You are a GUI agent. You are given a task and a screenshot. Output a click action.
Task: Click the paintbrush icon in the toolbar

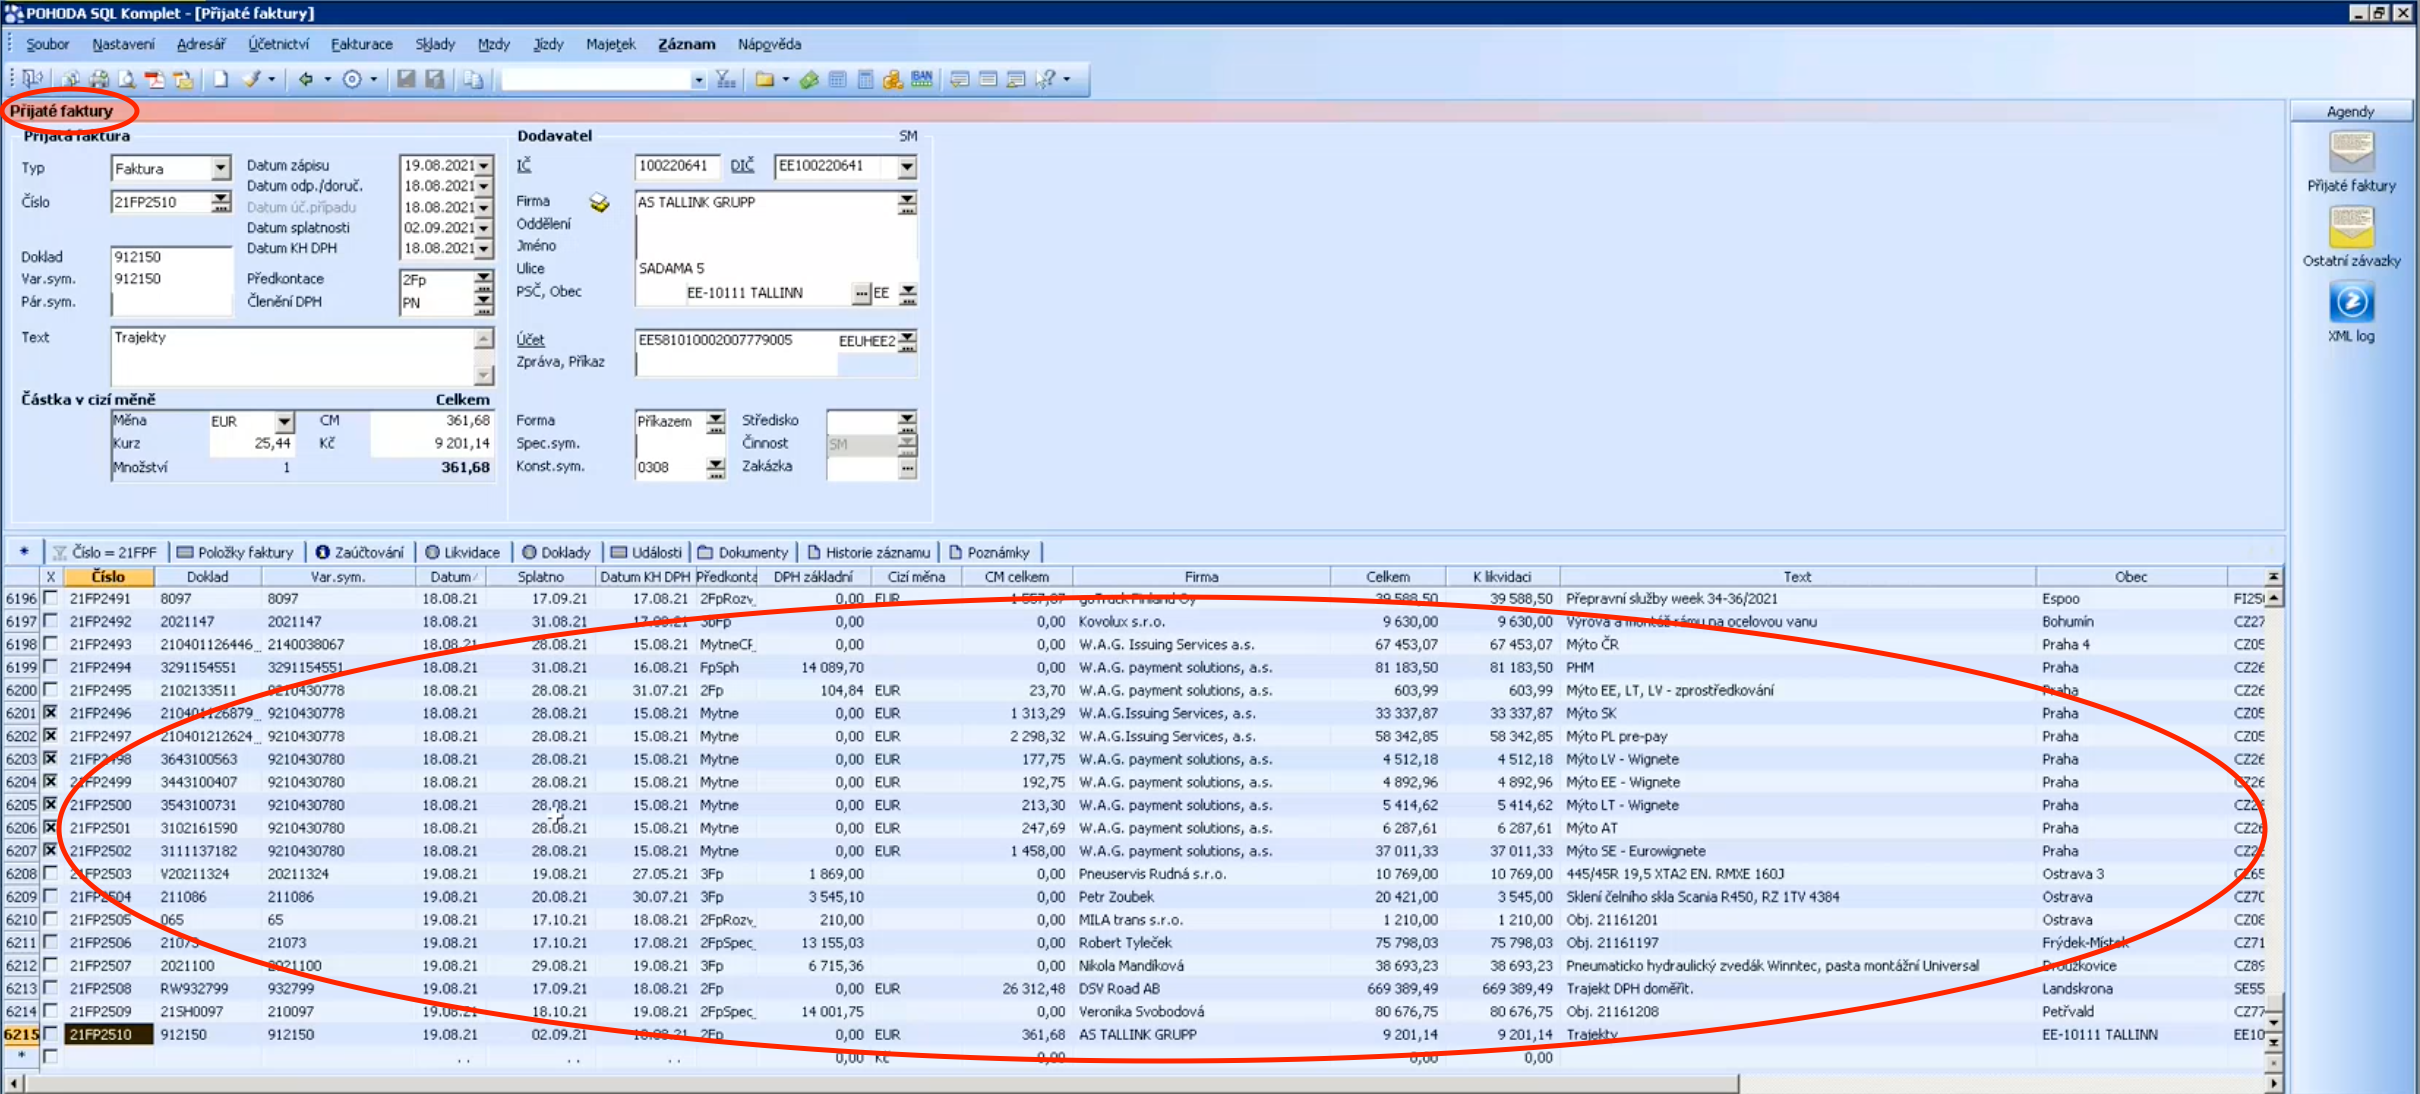point(252,79)
